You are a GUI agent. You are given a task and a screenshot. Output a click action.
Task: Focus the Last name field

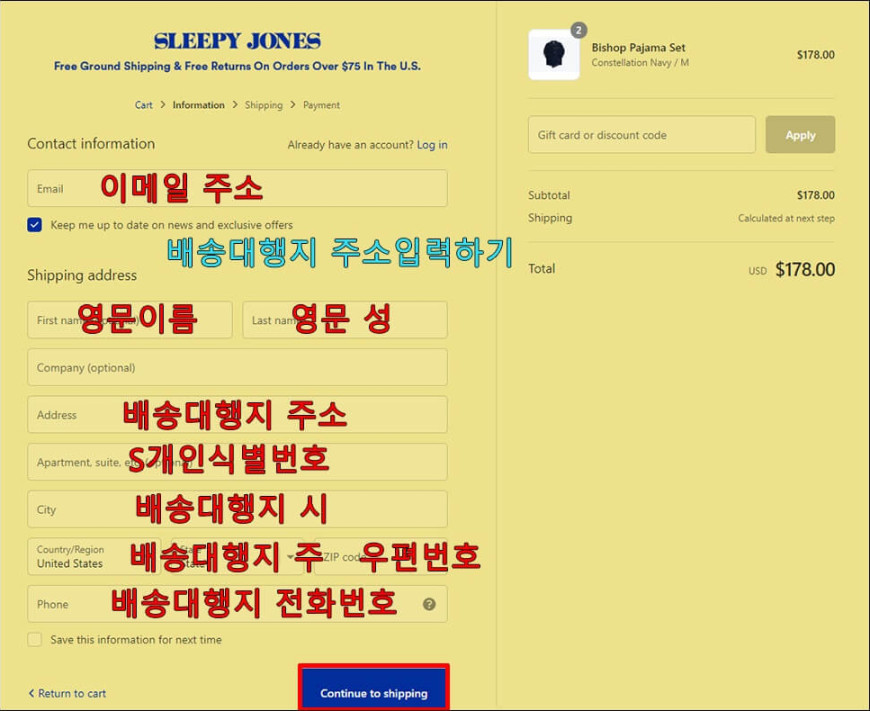(345, 320)
